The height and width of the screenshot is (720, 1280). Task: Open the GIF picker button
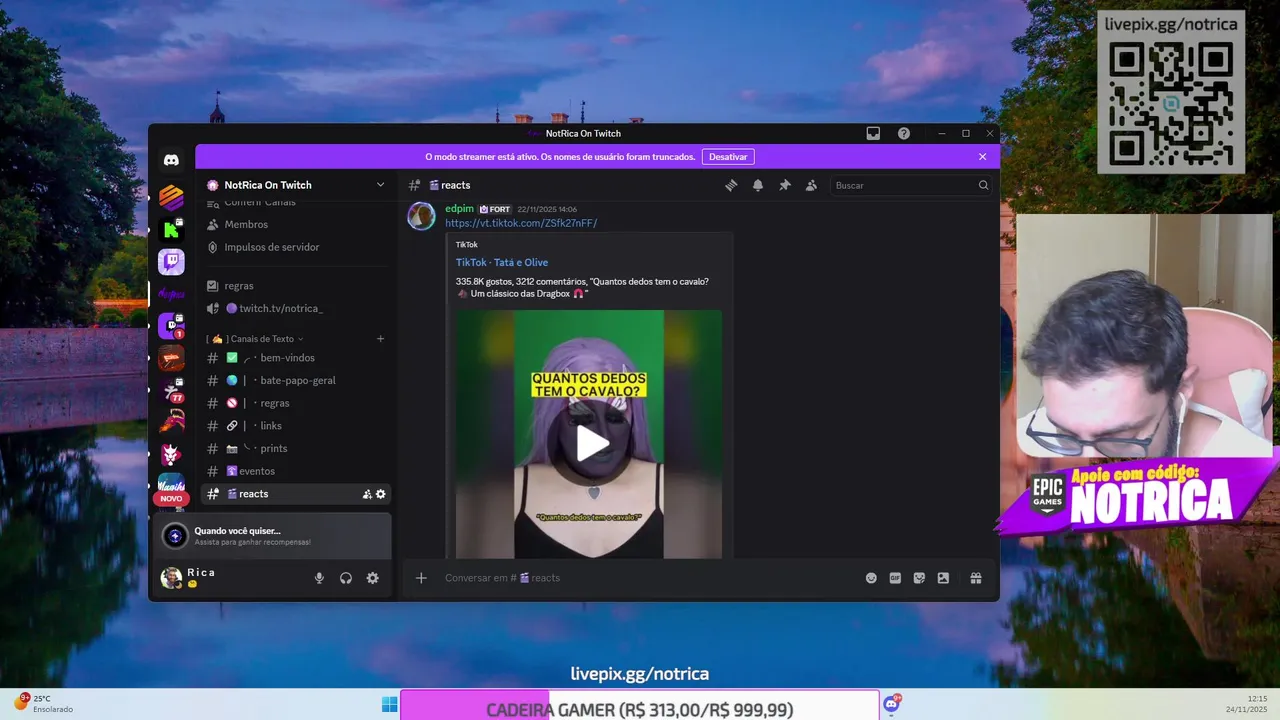(895, 578)
